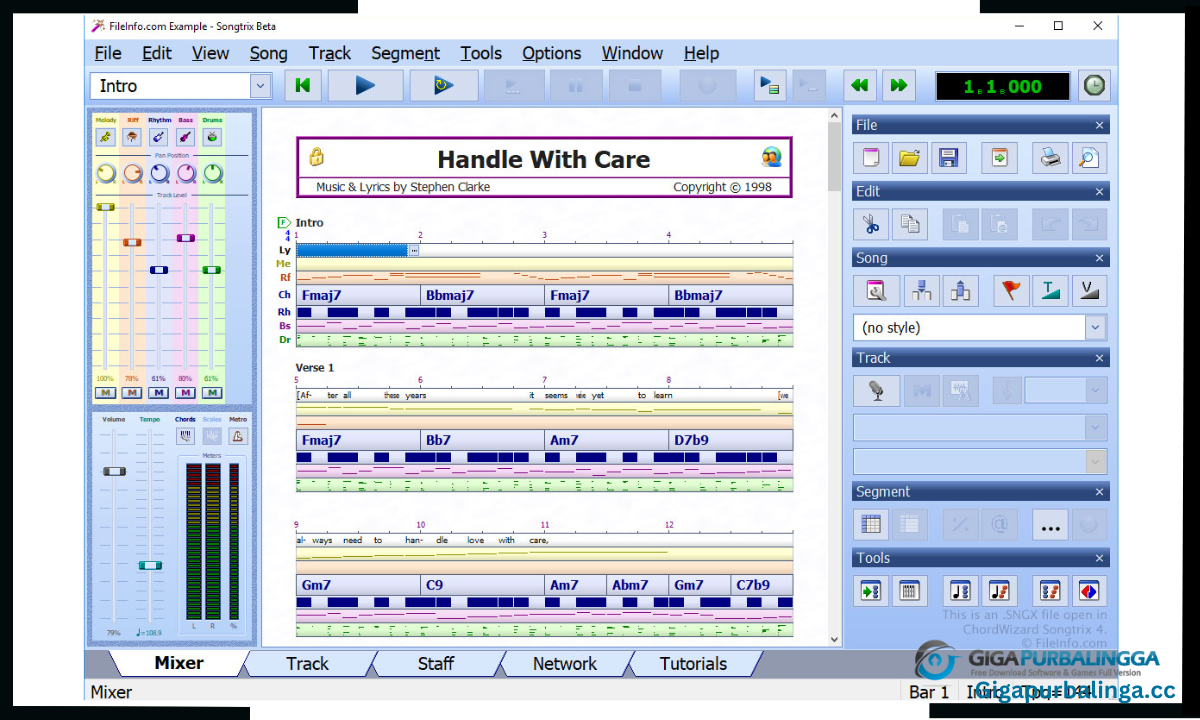1200x720 pixels.
Task: Toggle the Chords button in mixer
Action: coord(185,436)
